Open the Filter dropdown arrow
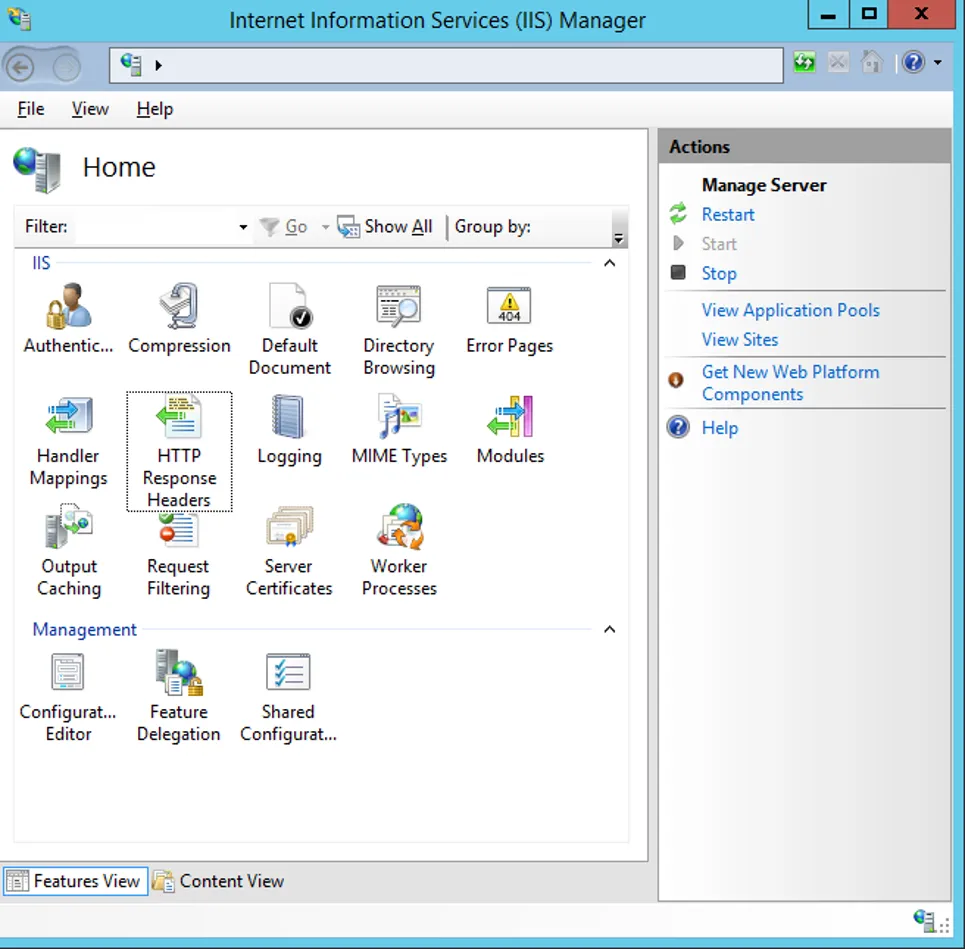The width and height of the screenshot is (965, 949). 243,228
